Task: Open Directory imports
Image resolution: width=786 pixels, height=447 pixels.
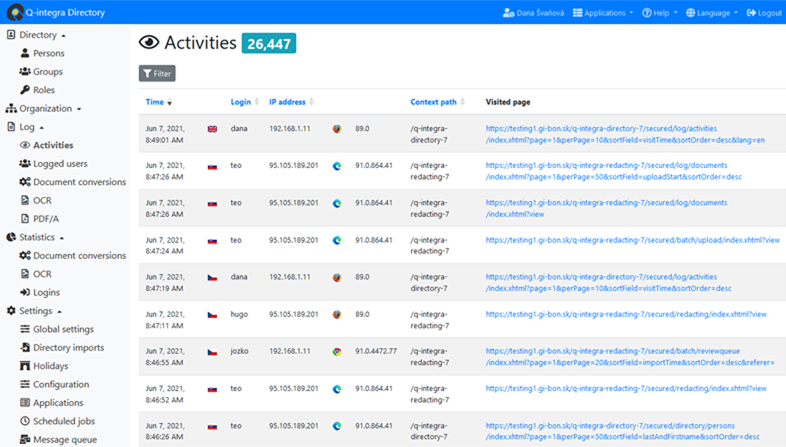Action: [x=69, y=348]
